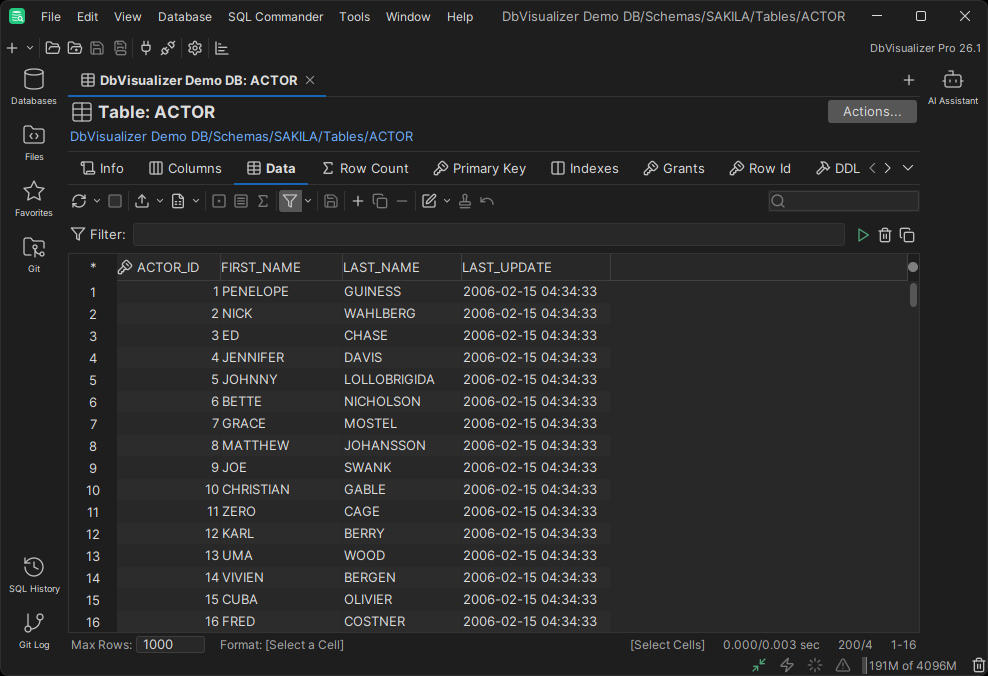This screenshot has width=988, height=676.
Task: Click the chart icon in main toolbar
Action: pyautogui.click(x=221, y=48)
